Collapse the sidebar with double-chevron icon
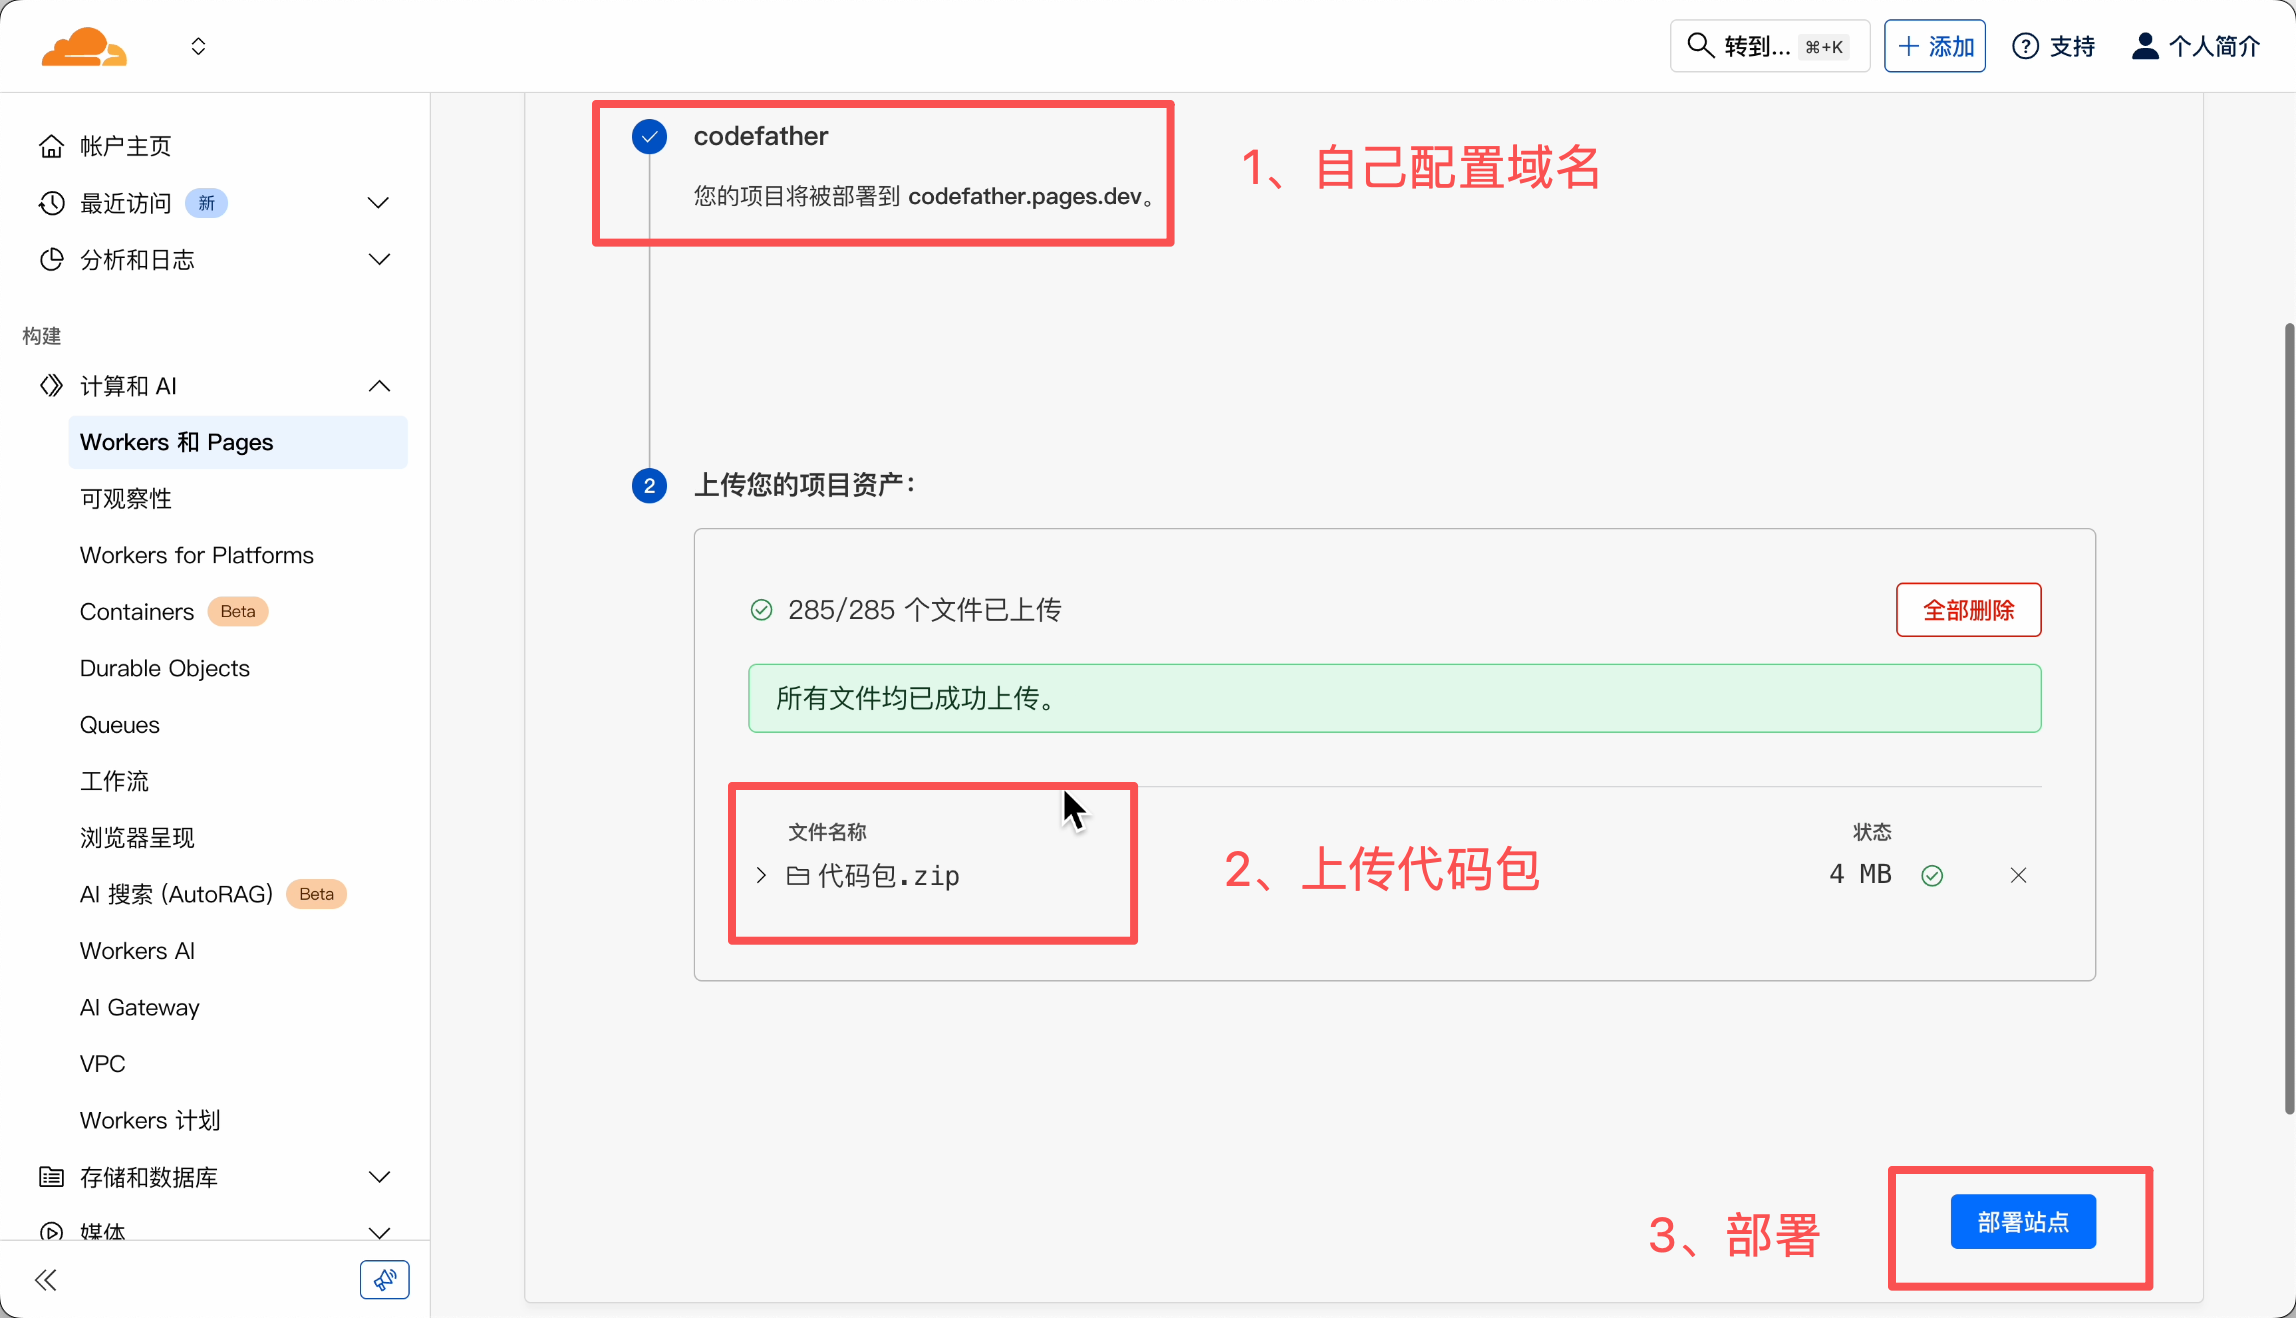The width and height of the screenshot is (2296, 1318). (x=46, y=1280)
